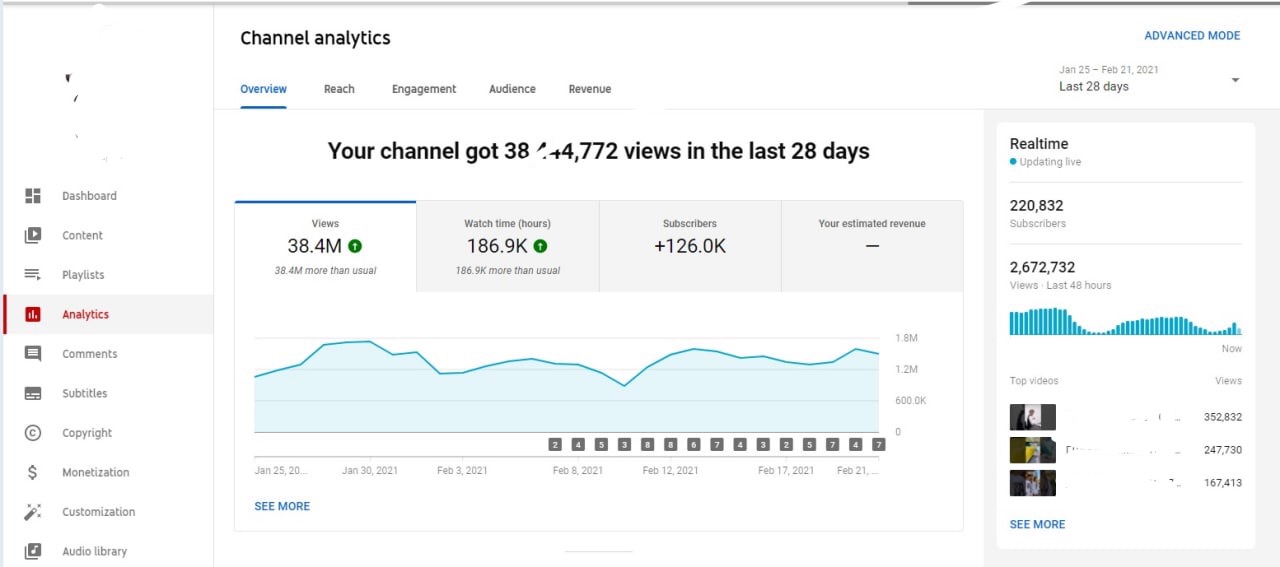
Task: Switch to the Reach tab
Action: (x=339, y=89)
